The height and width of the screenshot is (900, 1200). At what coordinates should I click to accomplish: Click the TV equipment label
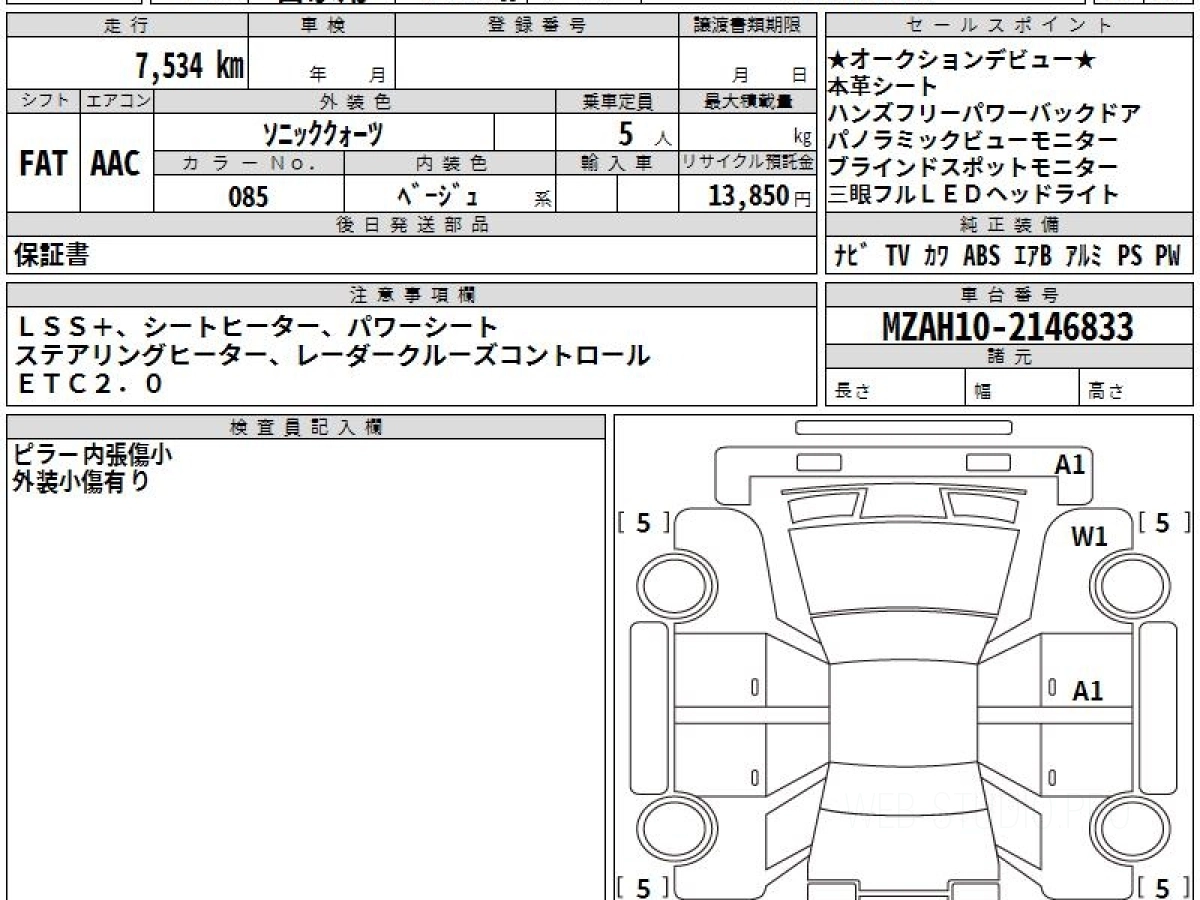click(x=897, y=256)
